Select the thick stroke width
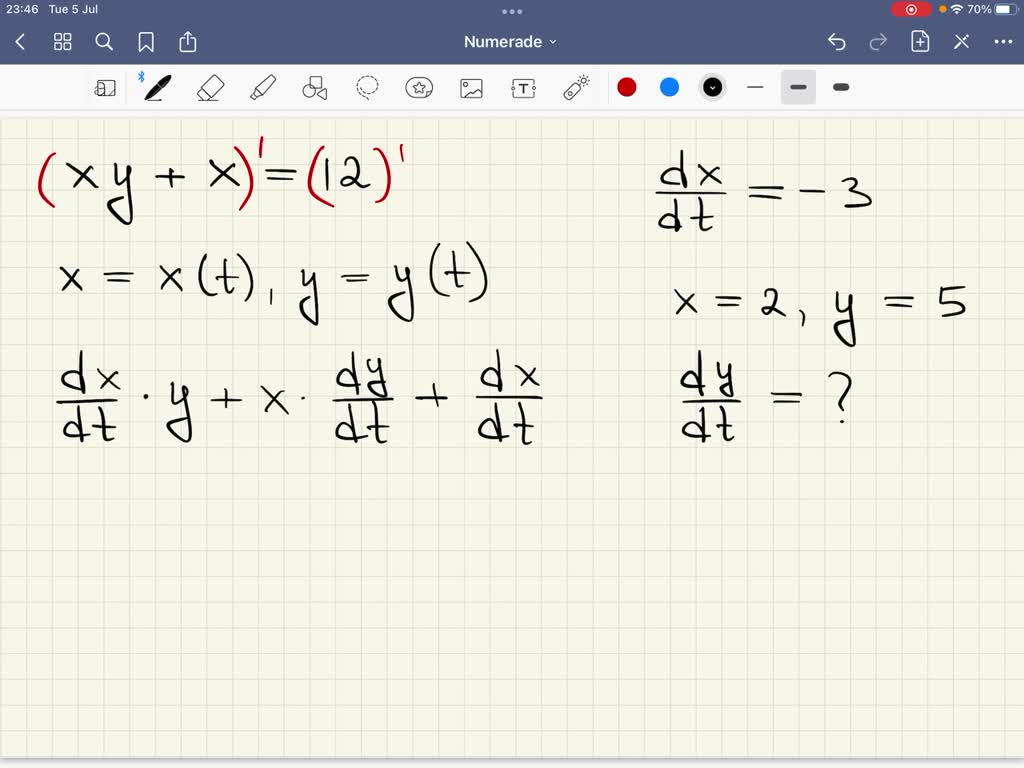This screenshot has width=1024, height=768. [x=840, y=87]
